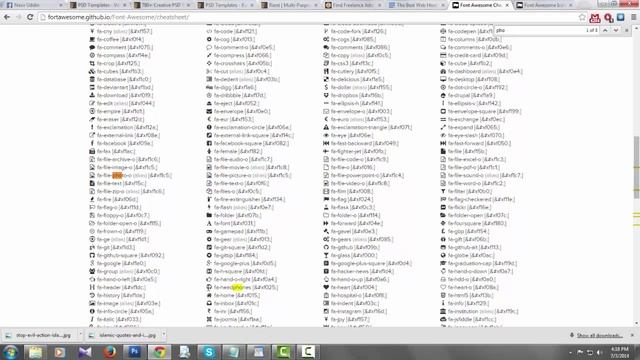Bookmark this page with the star icon
Screen dimensions: 640x360
coord(582,17)
